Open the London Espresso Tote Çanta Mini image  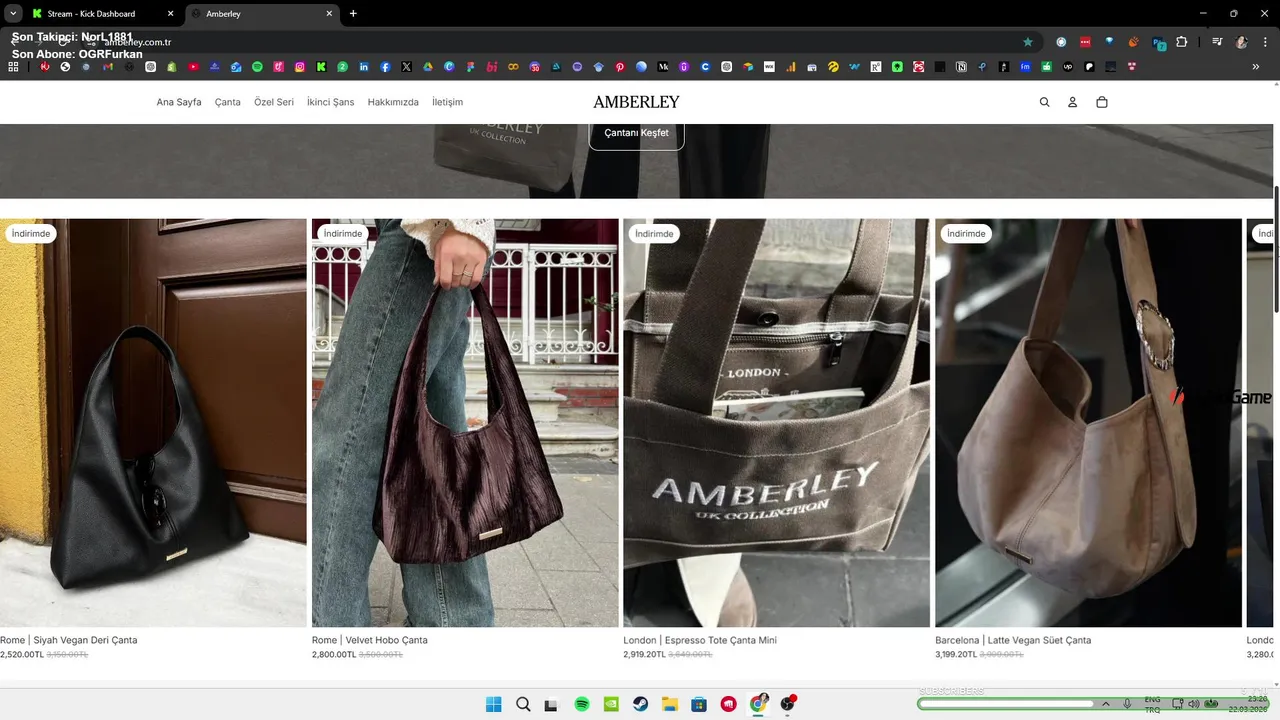pos(777,423)
